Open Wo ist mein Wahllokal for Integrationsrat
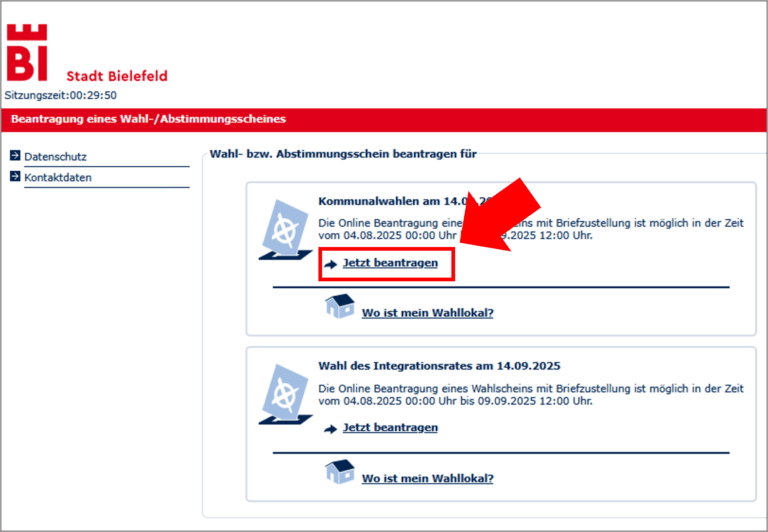This screenshot has width=768, height=532. point(427,478)
